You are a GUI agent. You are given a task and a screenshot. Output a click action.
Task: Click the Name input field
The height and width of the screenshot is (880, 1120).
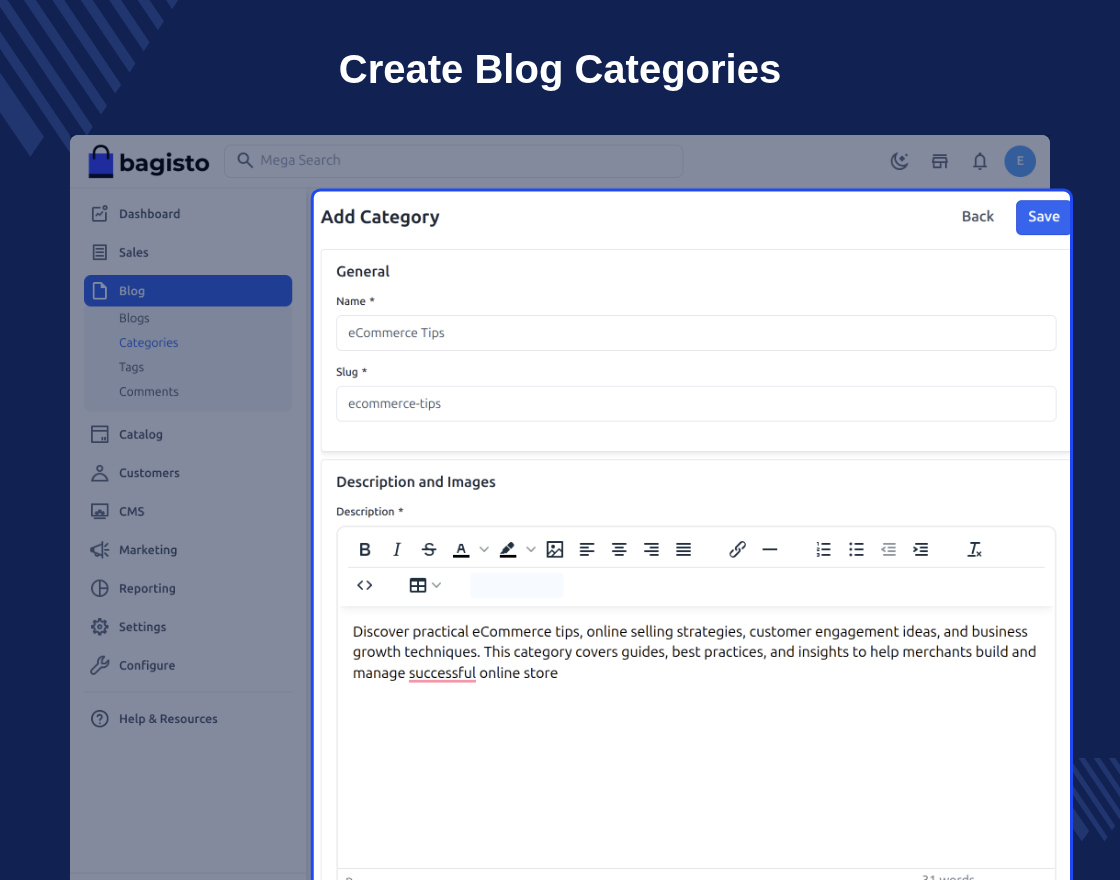[x=696, y=333]
